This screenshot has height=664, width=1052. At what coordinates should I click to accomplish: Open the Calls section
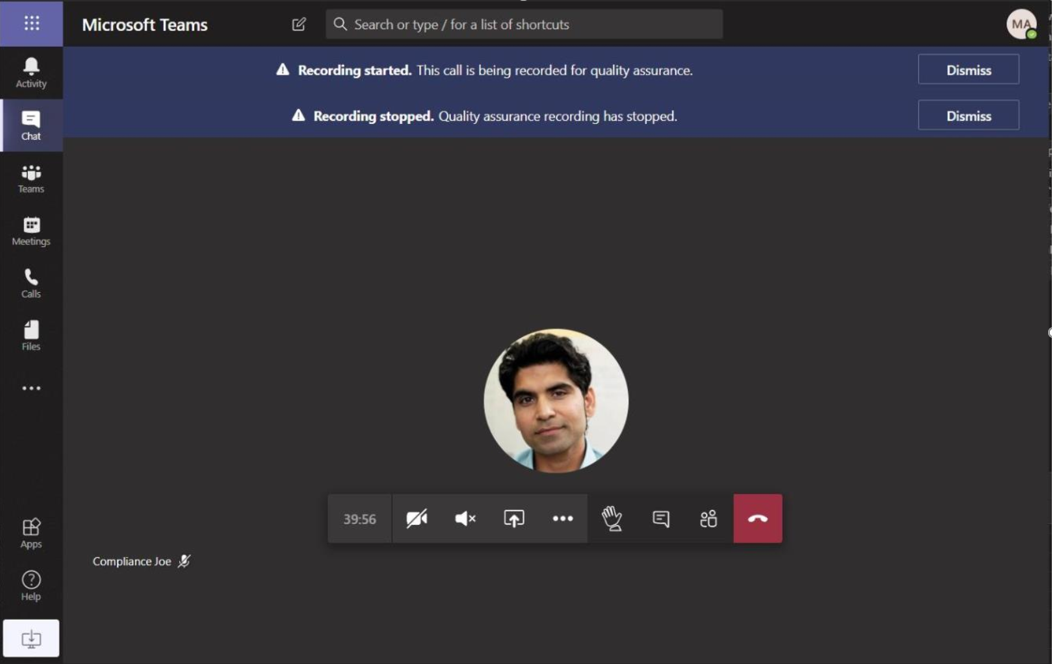(31, 283)
